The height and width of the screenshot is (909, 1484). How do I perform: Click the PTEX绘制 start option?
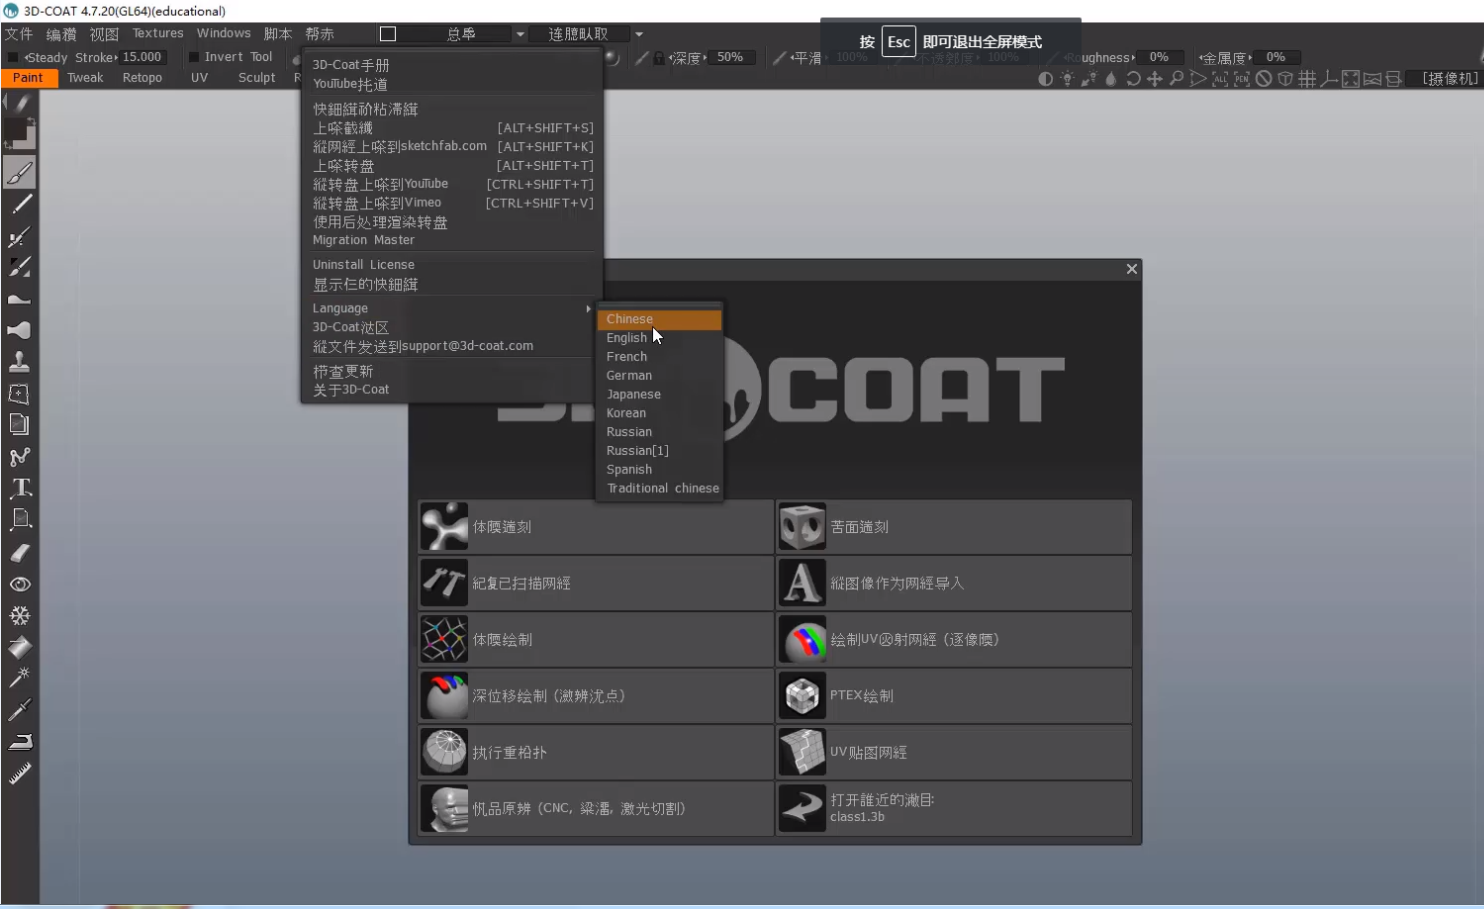[x=954, y=696]
